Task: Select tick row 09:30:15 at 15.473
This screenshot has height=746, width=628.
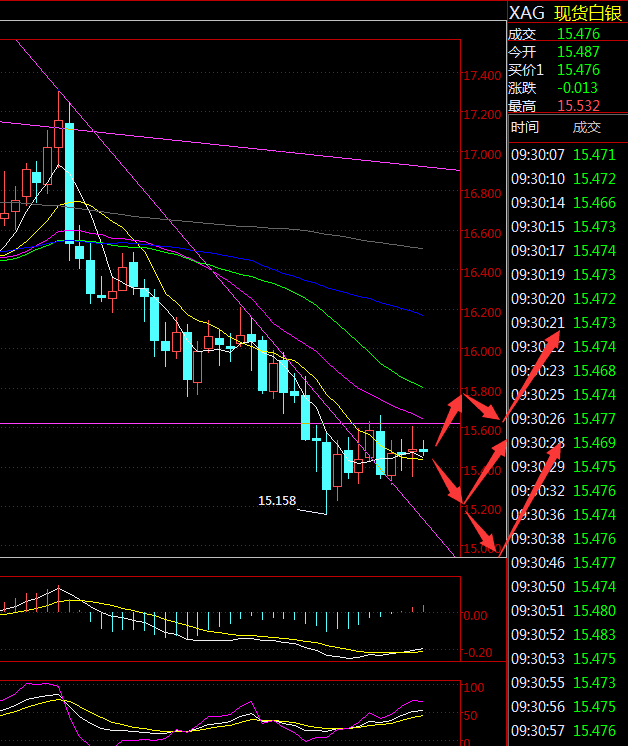Action: pyautogui.click(x=563, y=227)
